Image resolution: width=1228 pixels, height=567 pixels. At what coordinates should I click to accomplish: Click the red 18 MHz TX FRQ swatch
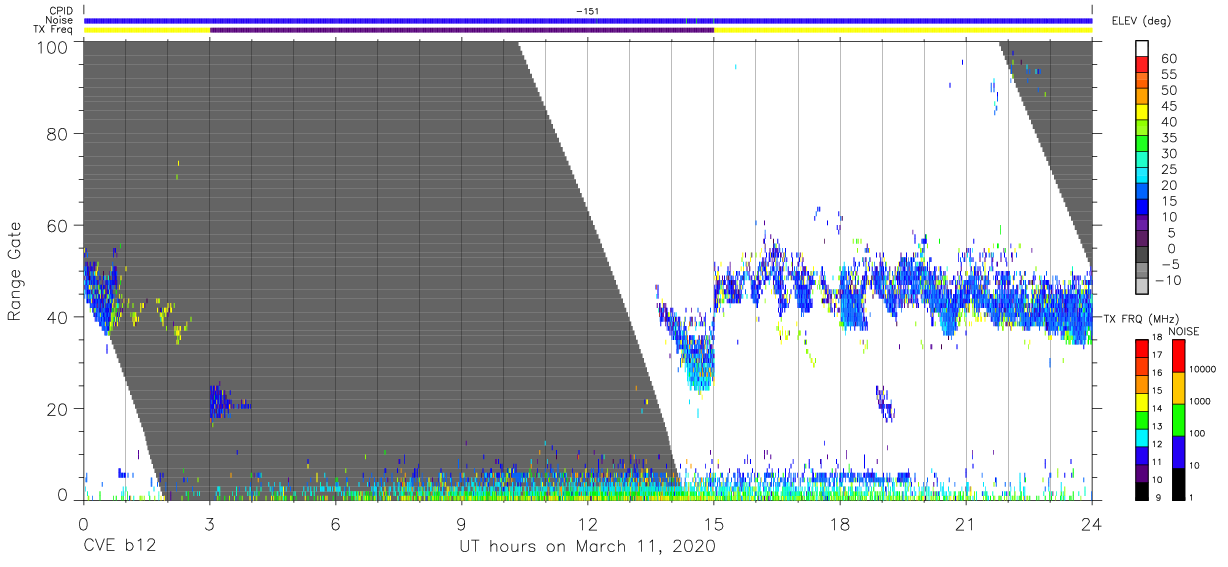(x=1141, y=348)
